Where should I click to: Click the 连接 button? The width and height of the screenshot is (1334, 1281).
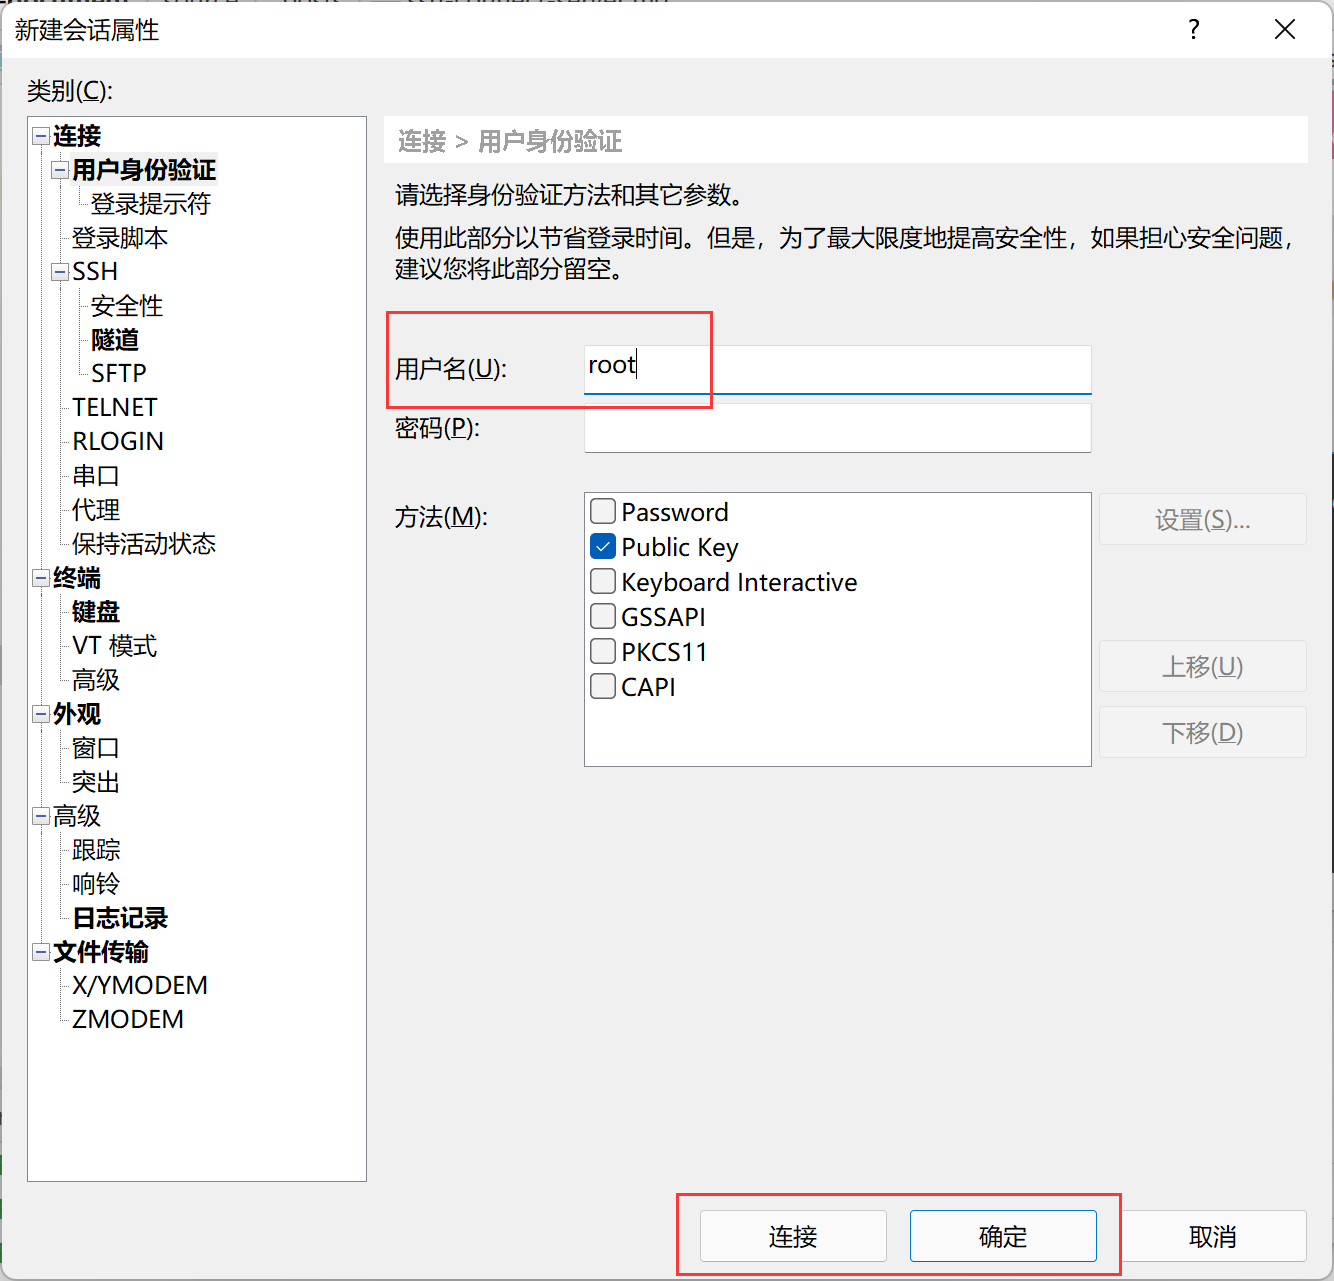pos(793,1237)
